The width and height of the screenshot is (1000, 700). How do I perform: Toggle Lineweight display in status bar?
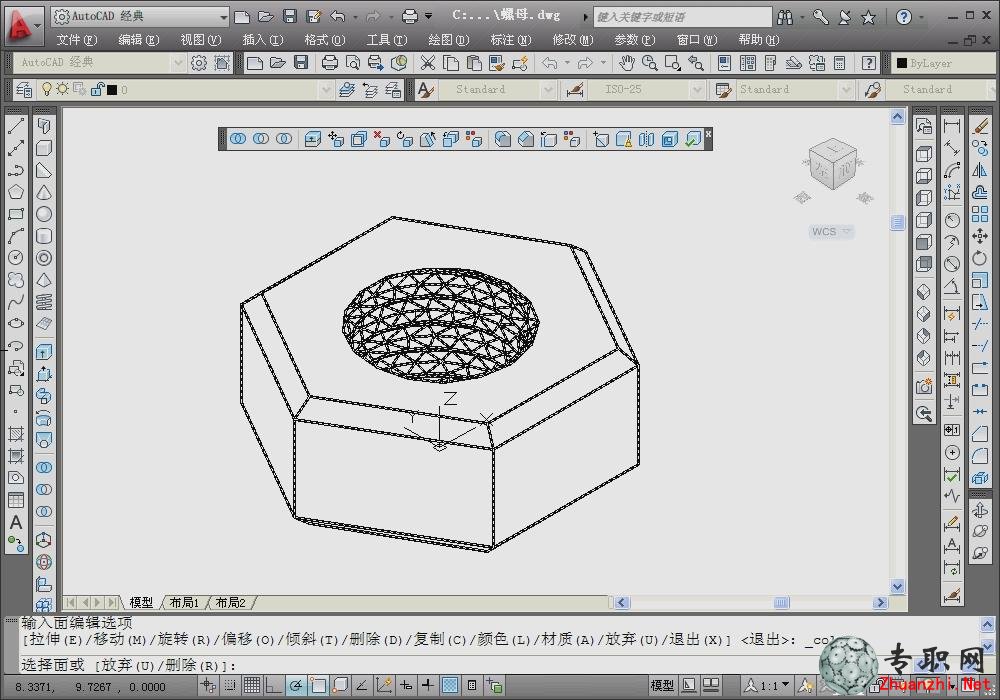tap(427, 685)
